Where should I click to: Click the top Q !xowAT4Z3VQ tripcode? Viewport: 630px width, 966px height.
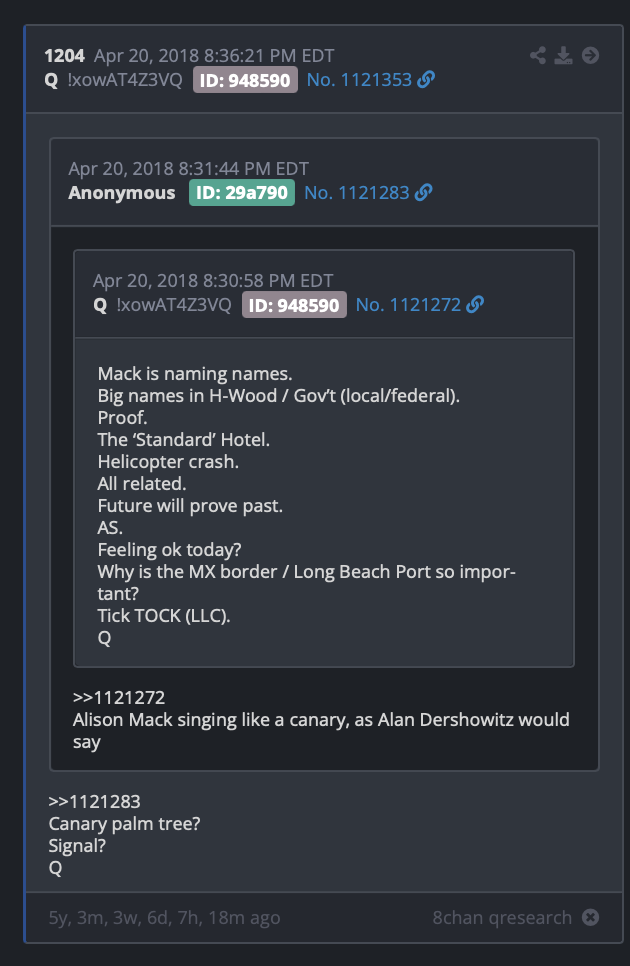click(113, 80)
